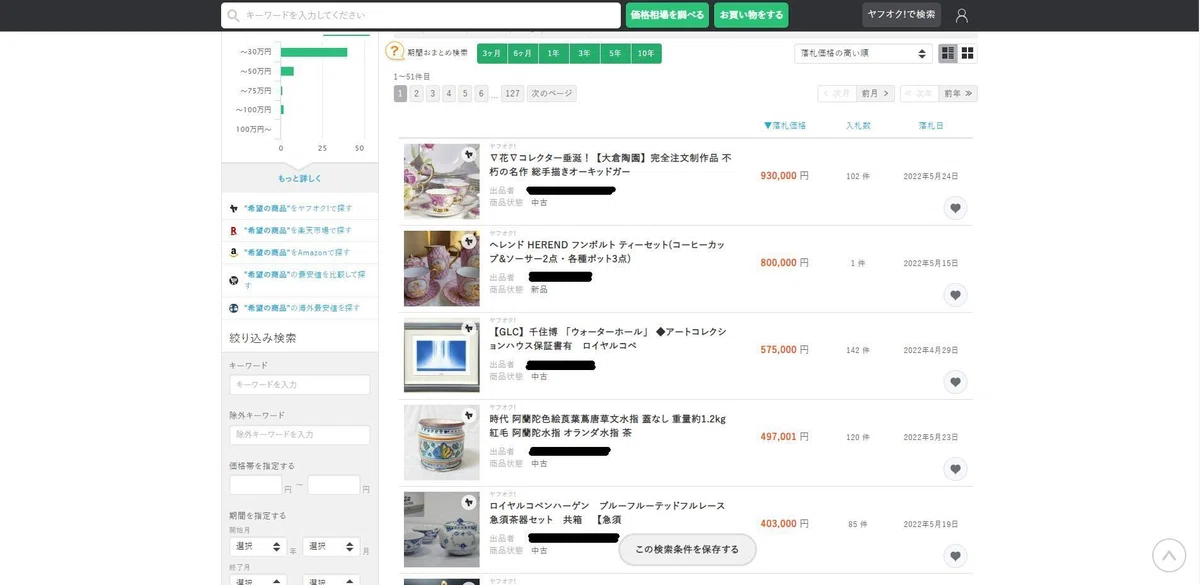Open the ロイヤルコペンハーゲン 急須茶器セット listing
Screen dimensions: 1200x585
607,512
